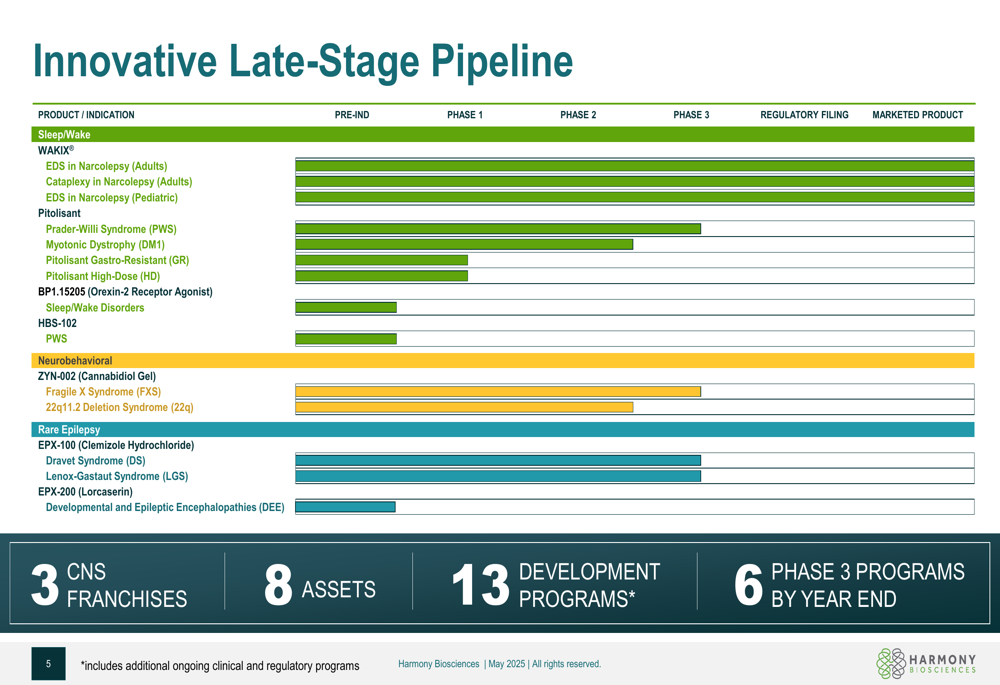This screenshot has height=685, width=1000.
Task: Click the Harmony Biosciences logo
Action: [x=926, y=663]
